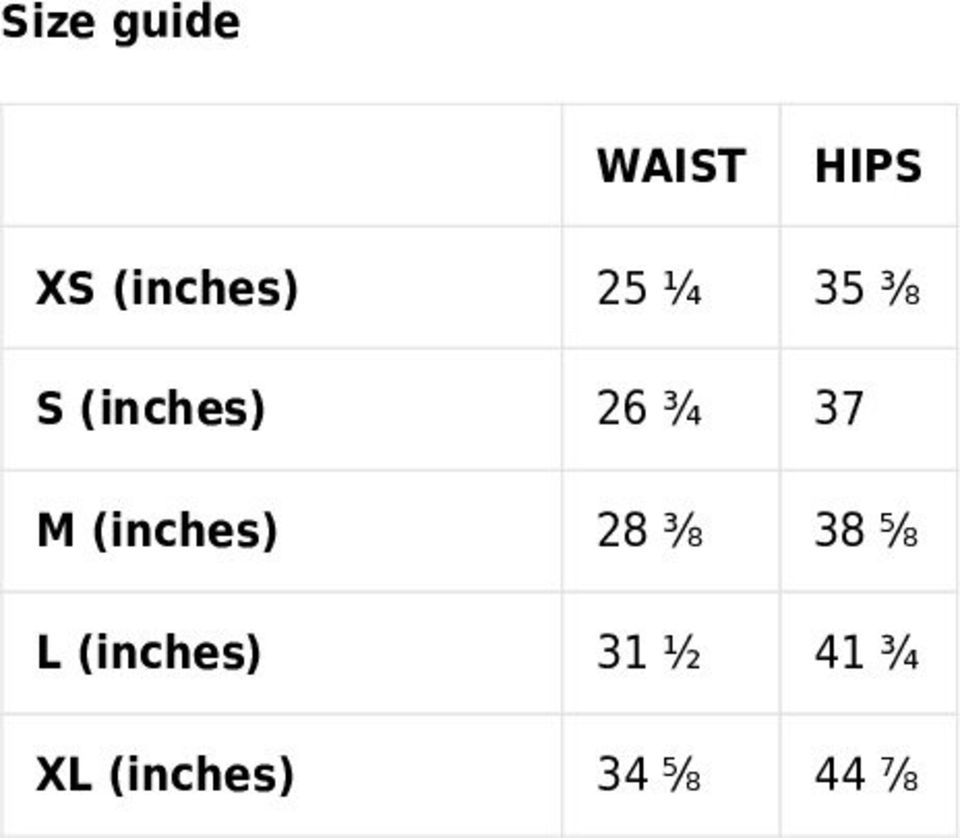Screen dimensions: 960x838
Task: Select the L (inches) row label
Action: coord(148,653)
